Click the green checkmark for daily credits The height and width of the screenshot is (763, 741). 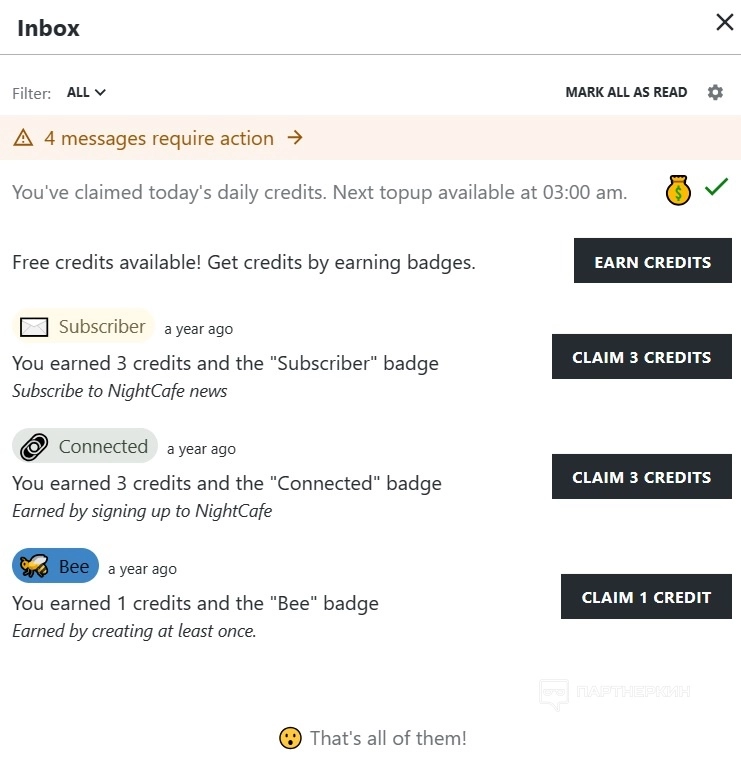point(716,187)
